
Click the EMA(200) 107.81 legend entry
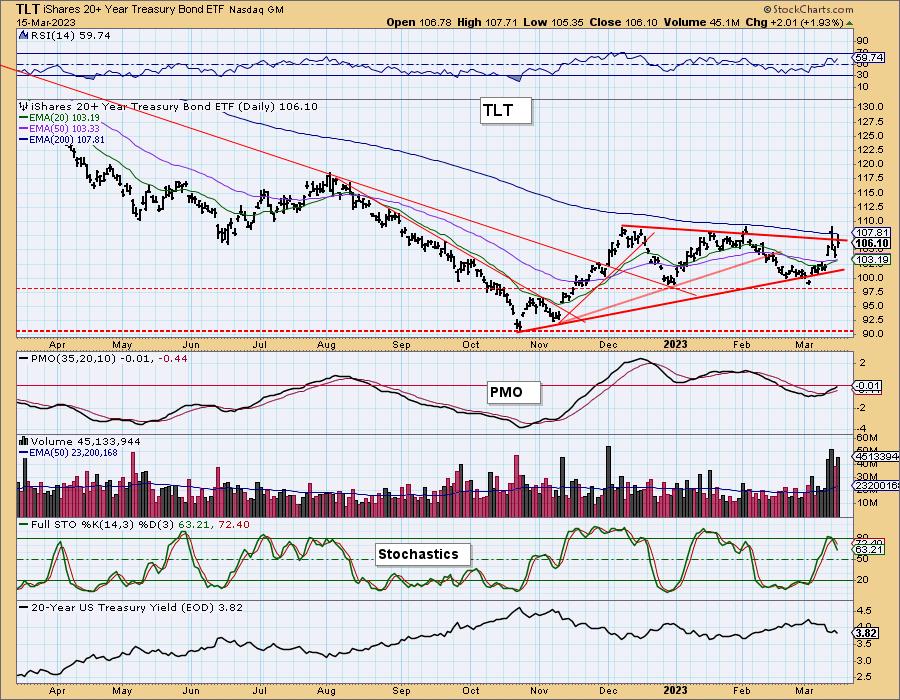tap(61, 139)
